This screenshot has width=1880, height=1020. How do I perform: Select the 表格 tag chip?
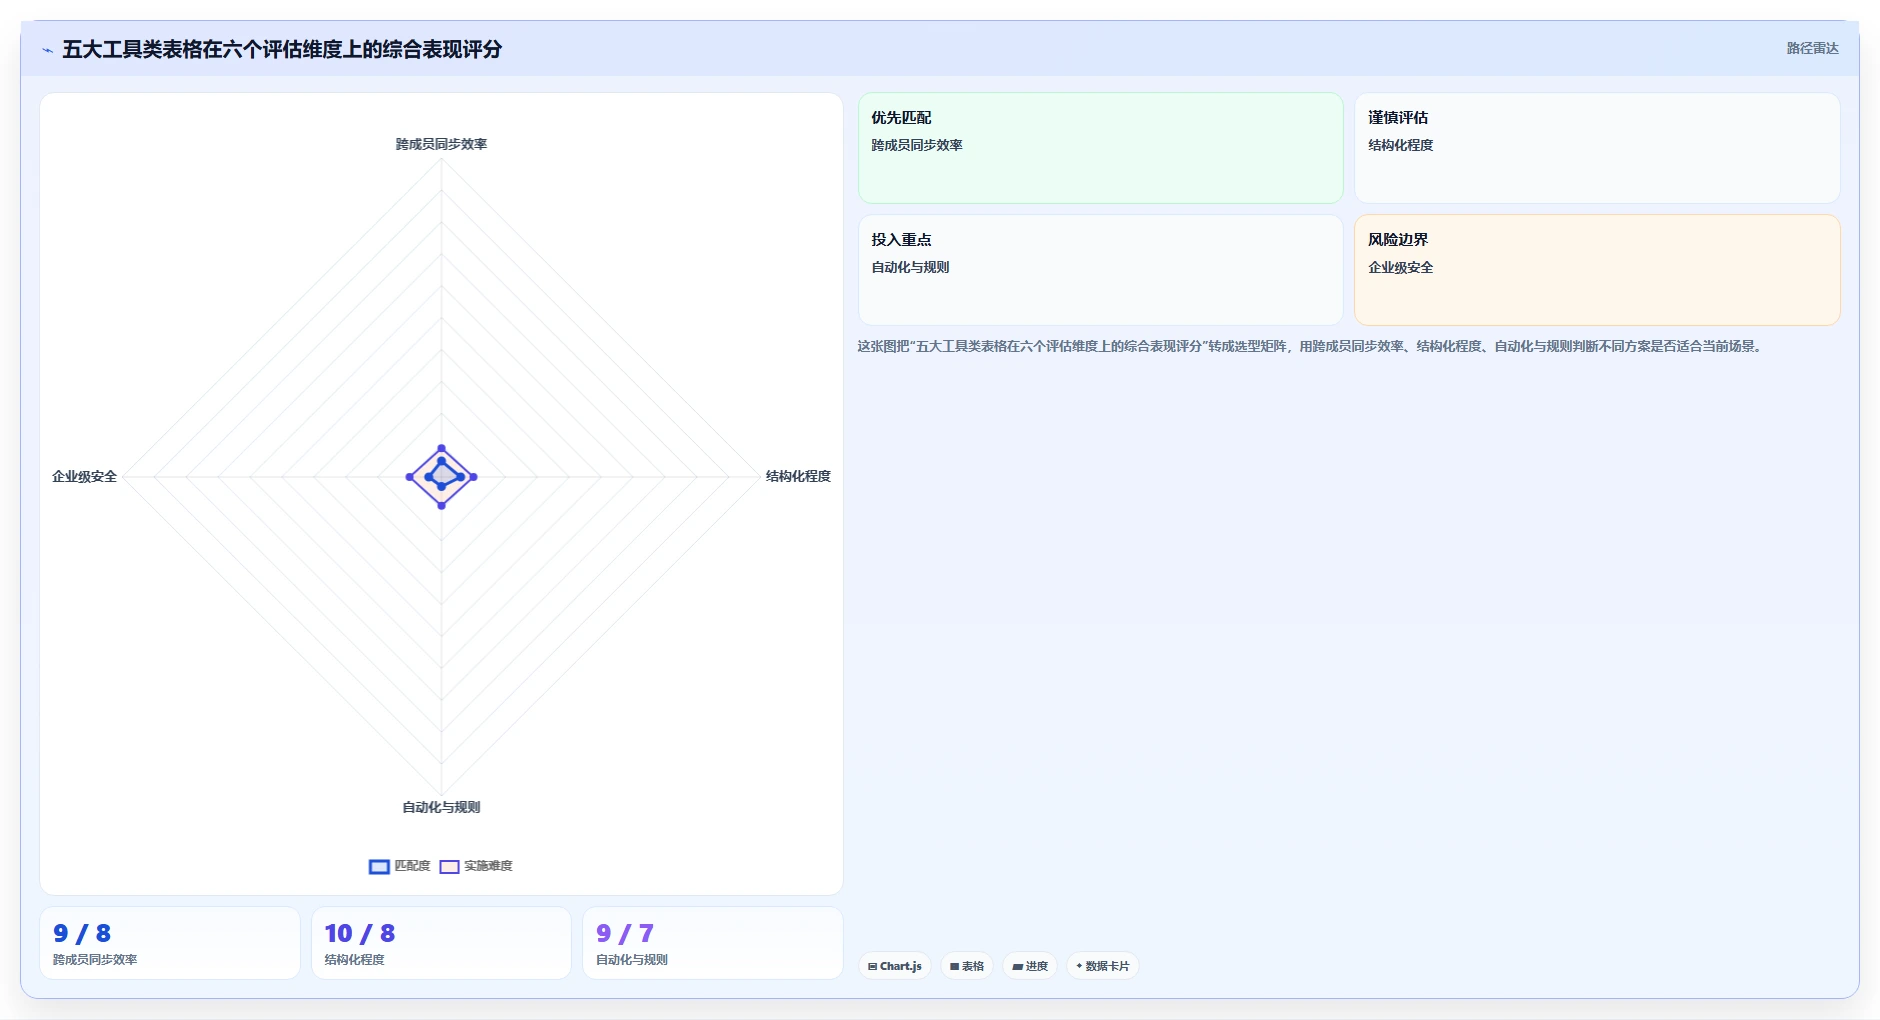967,966
